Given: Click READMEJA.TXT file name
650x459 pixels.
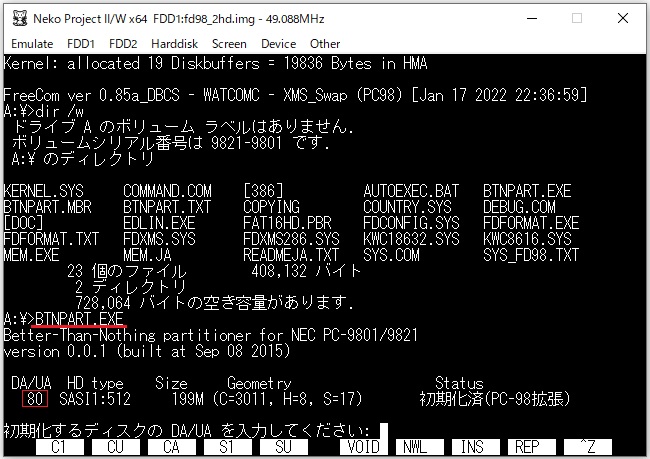Looking at the screenshot, I should [291, 255].
